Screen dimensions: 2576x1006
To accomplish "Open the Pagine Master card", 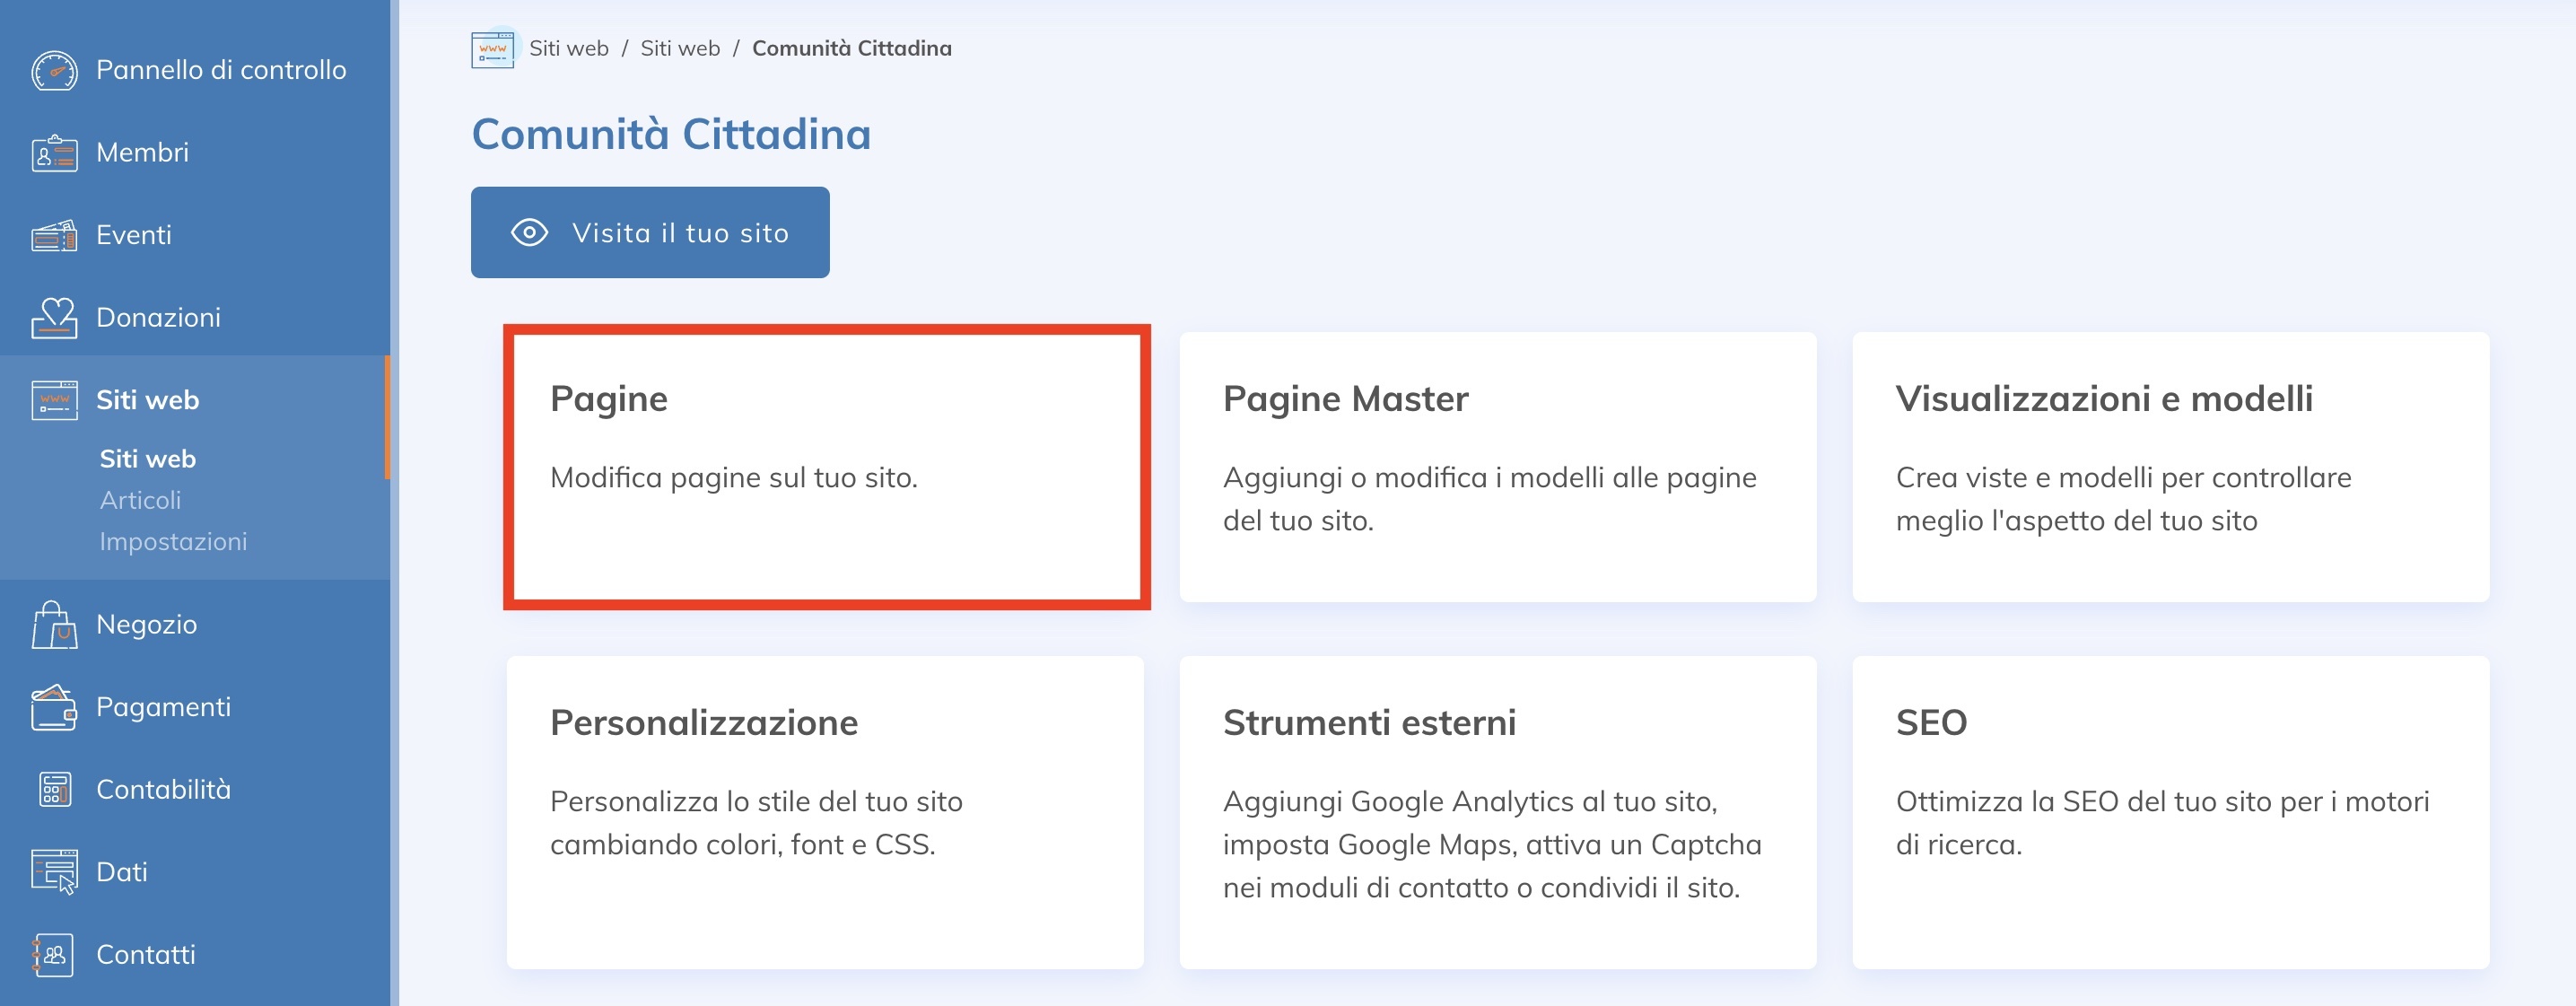I will pos(1497,467).
